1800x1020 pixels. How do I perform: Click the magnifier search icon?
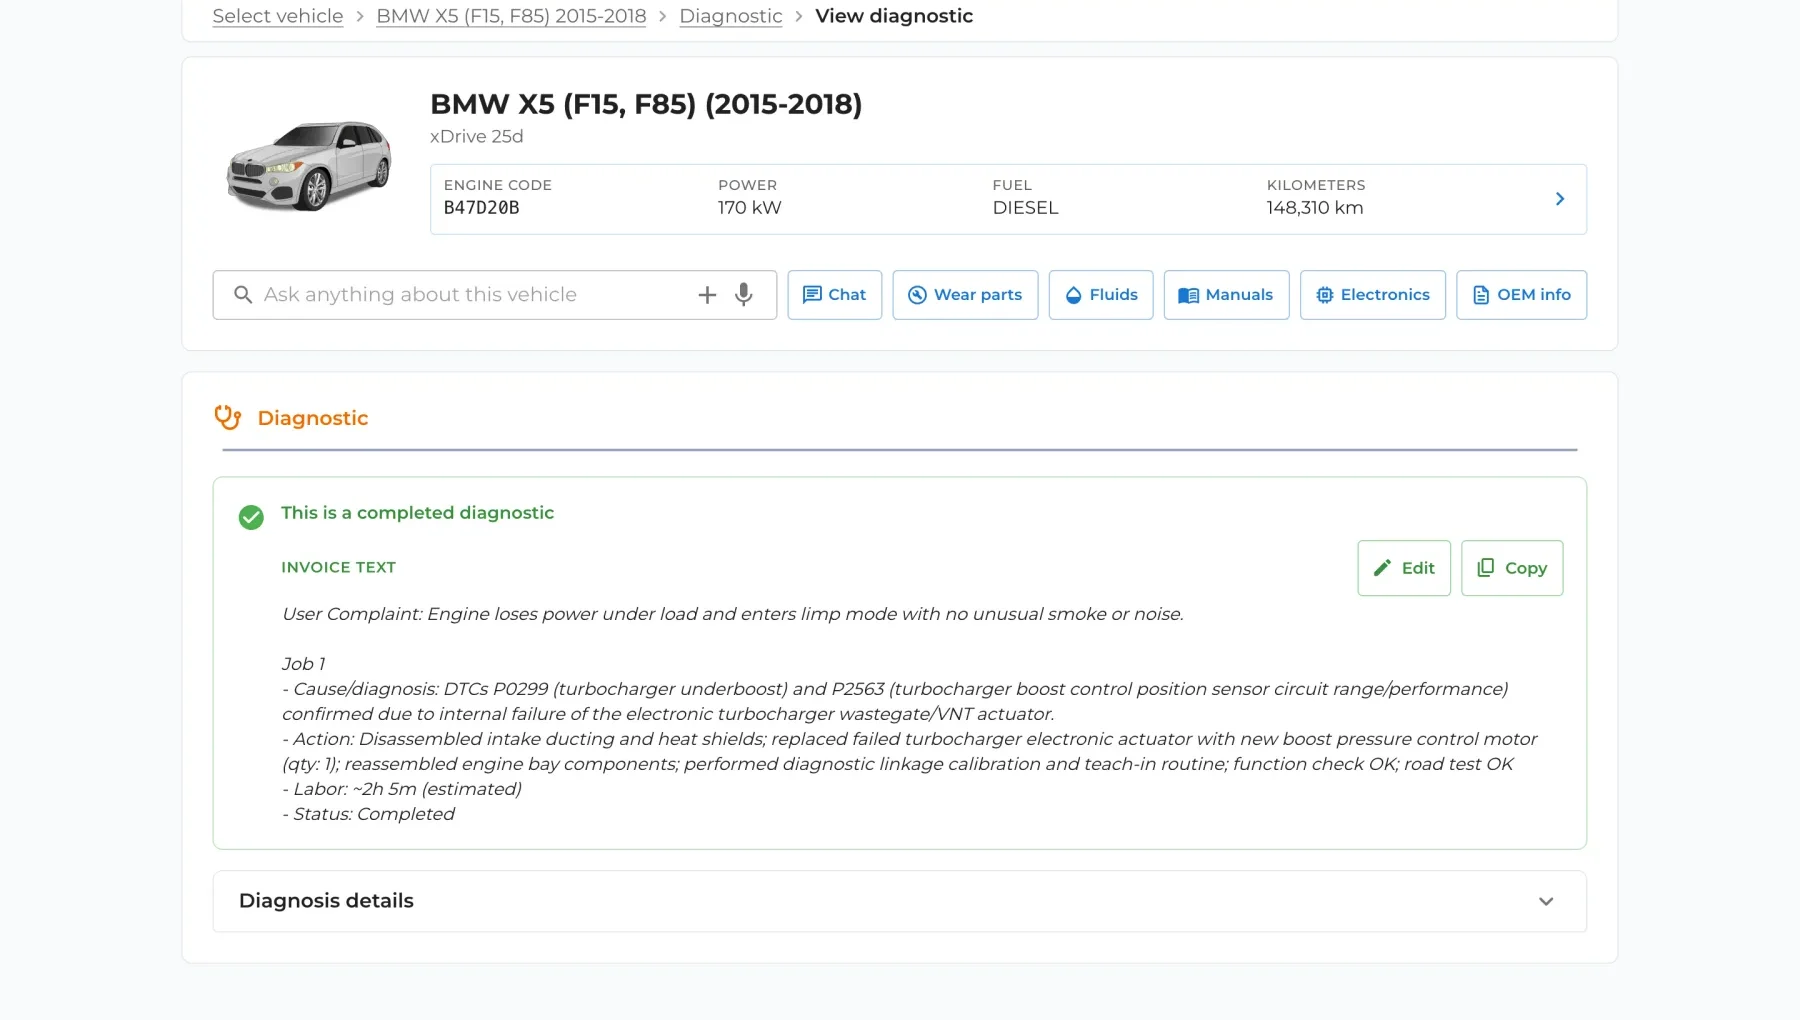[243, 295]
